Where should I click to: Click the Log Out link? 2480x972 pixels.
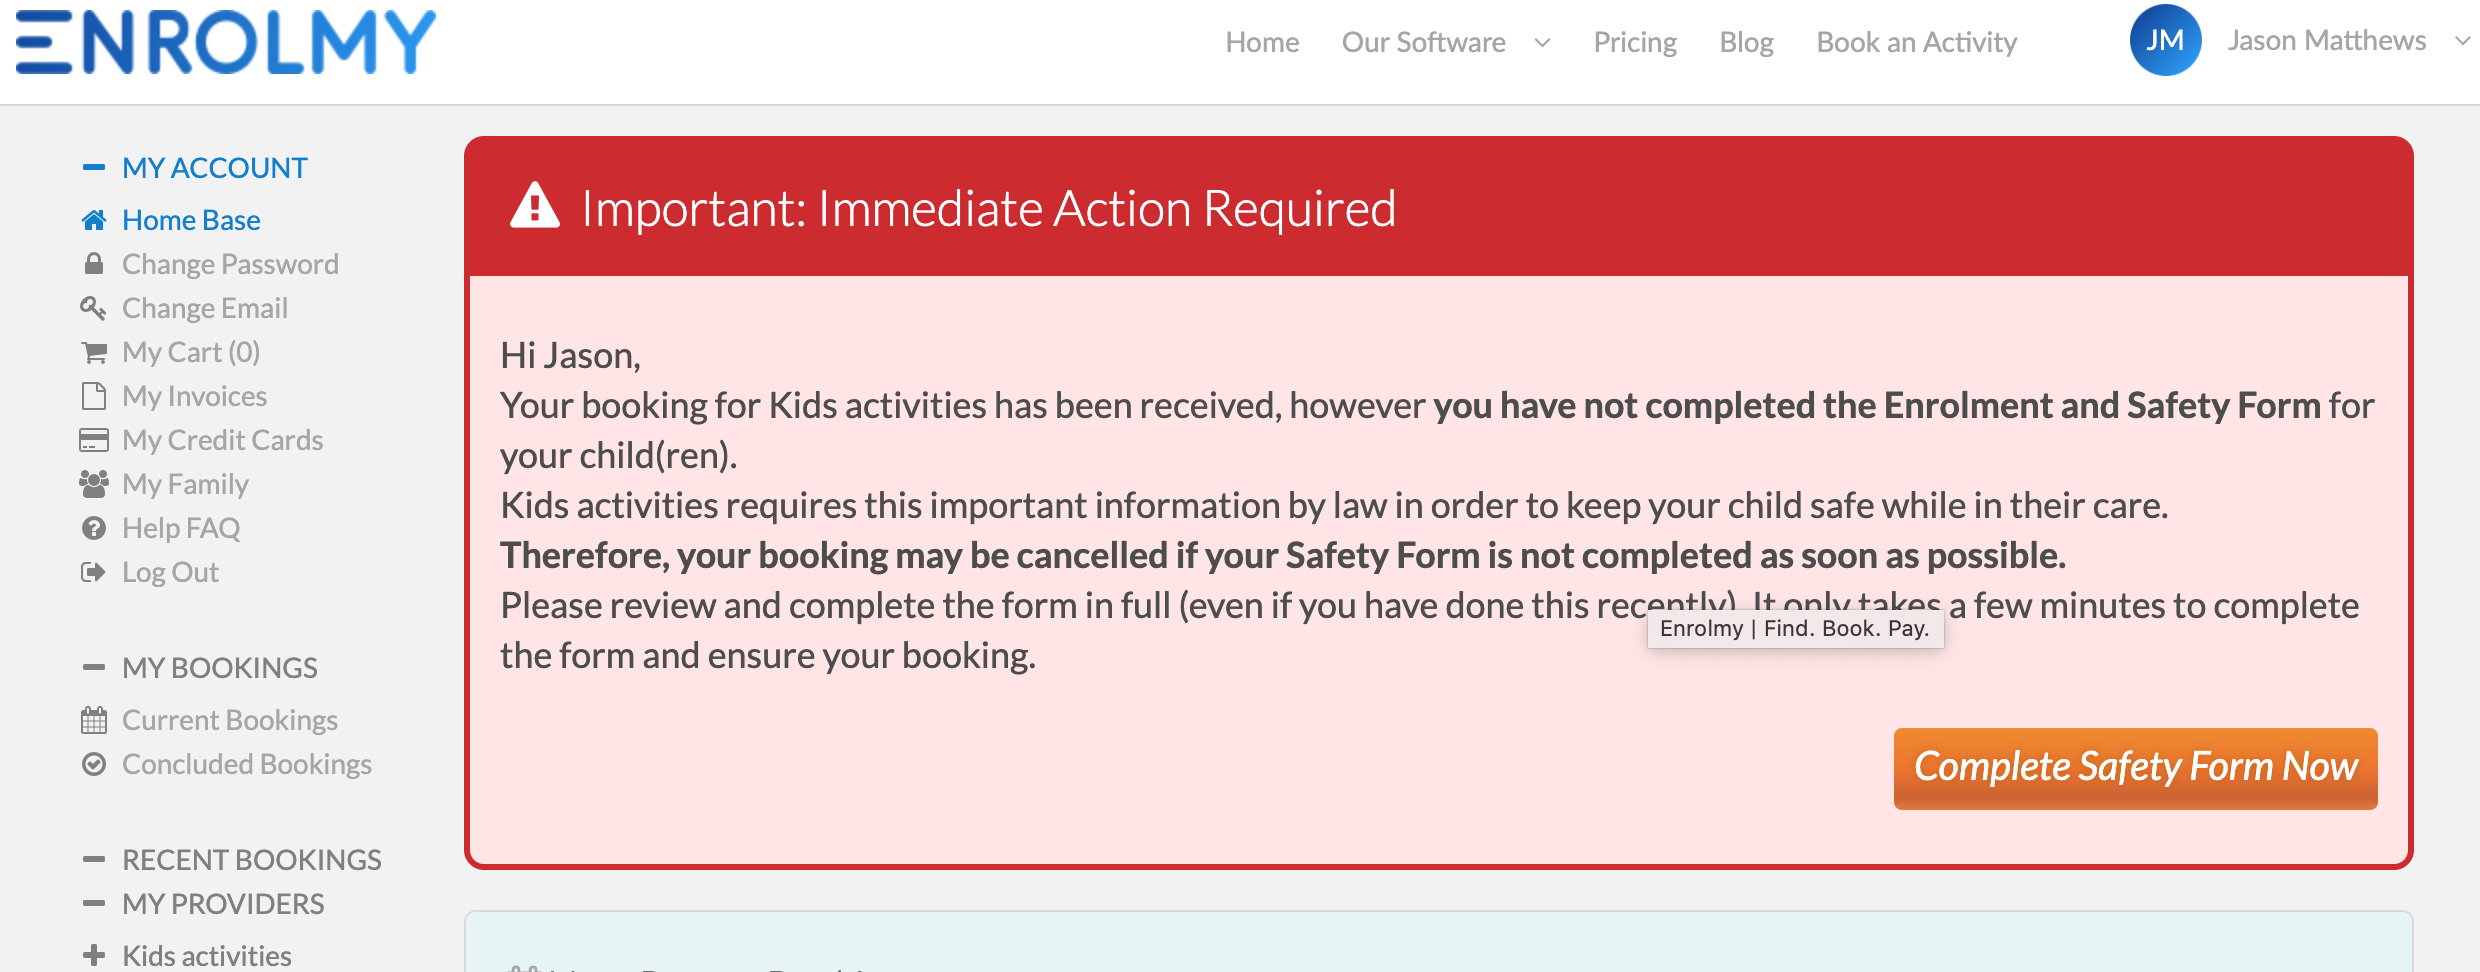[170, 572]
